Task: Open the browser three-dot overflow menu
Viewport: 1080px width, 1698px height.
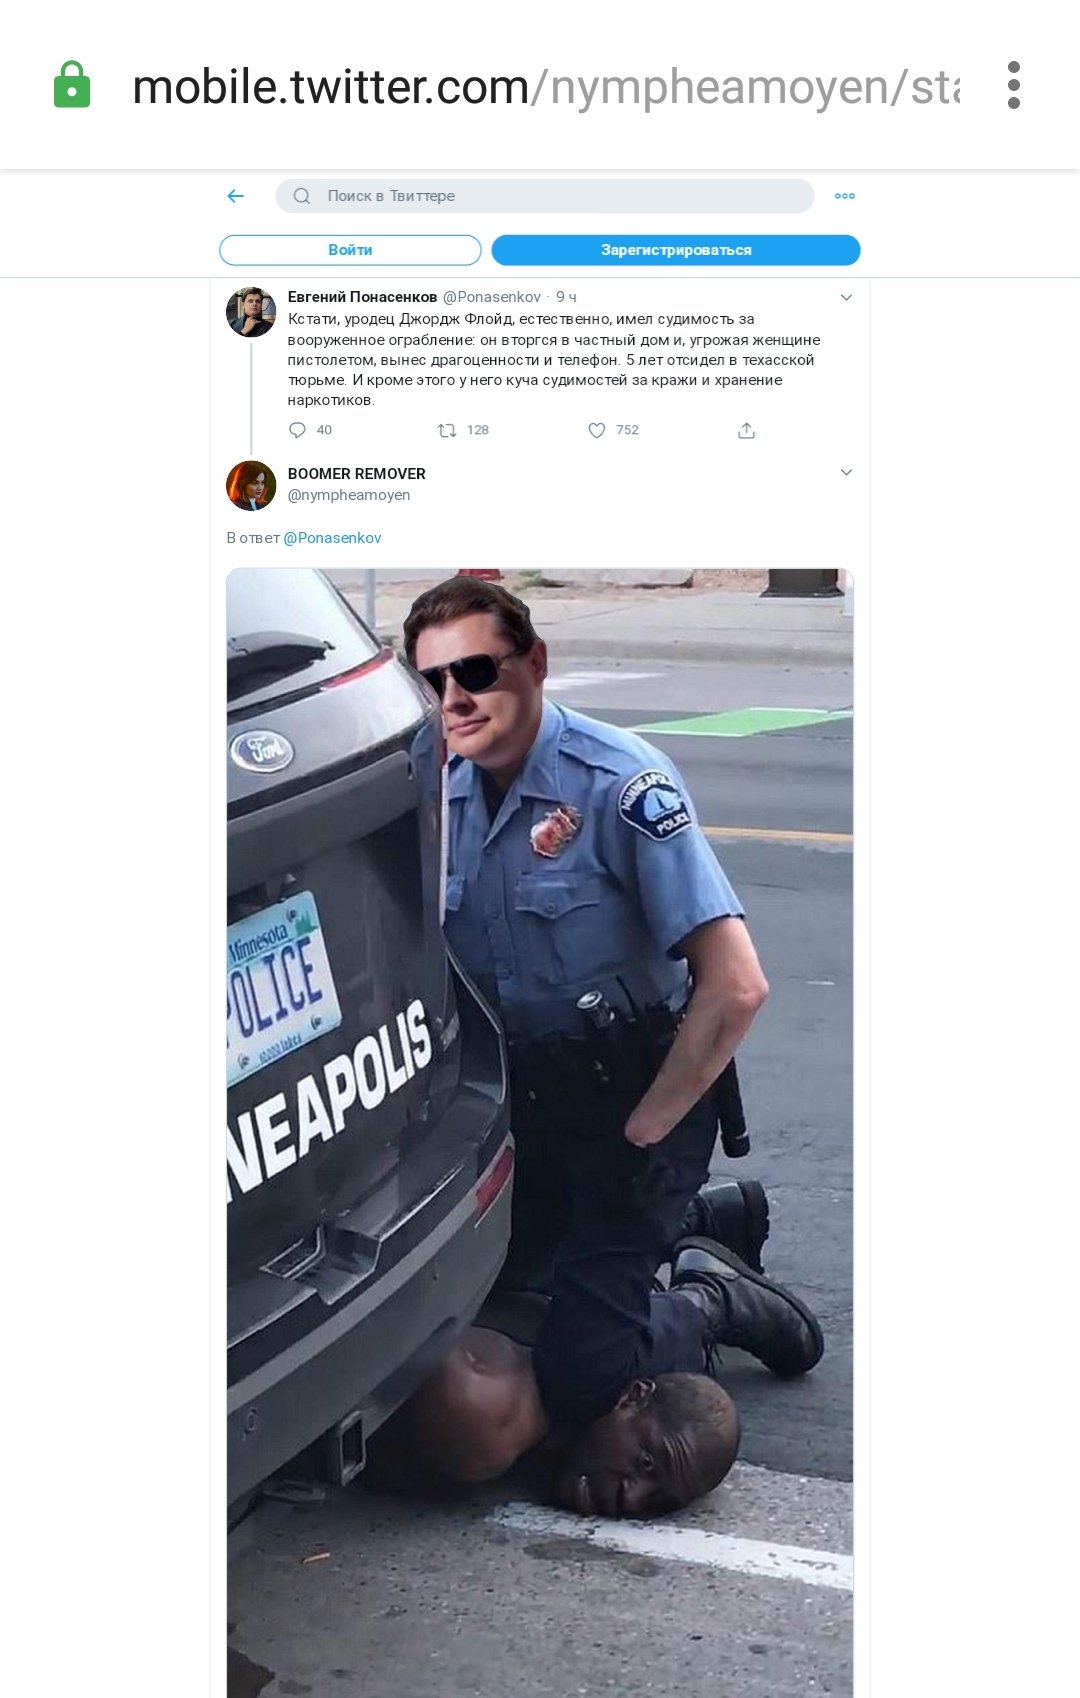Action: (1014, 85)
